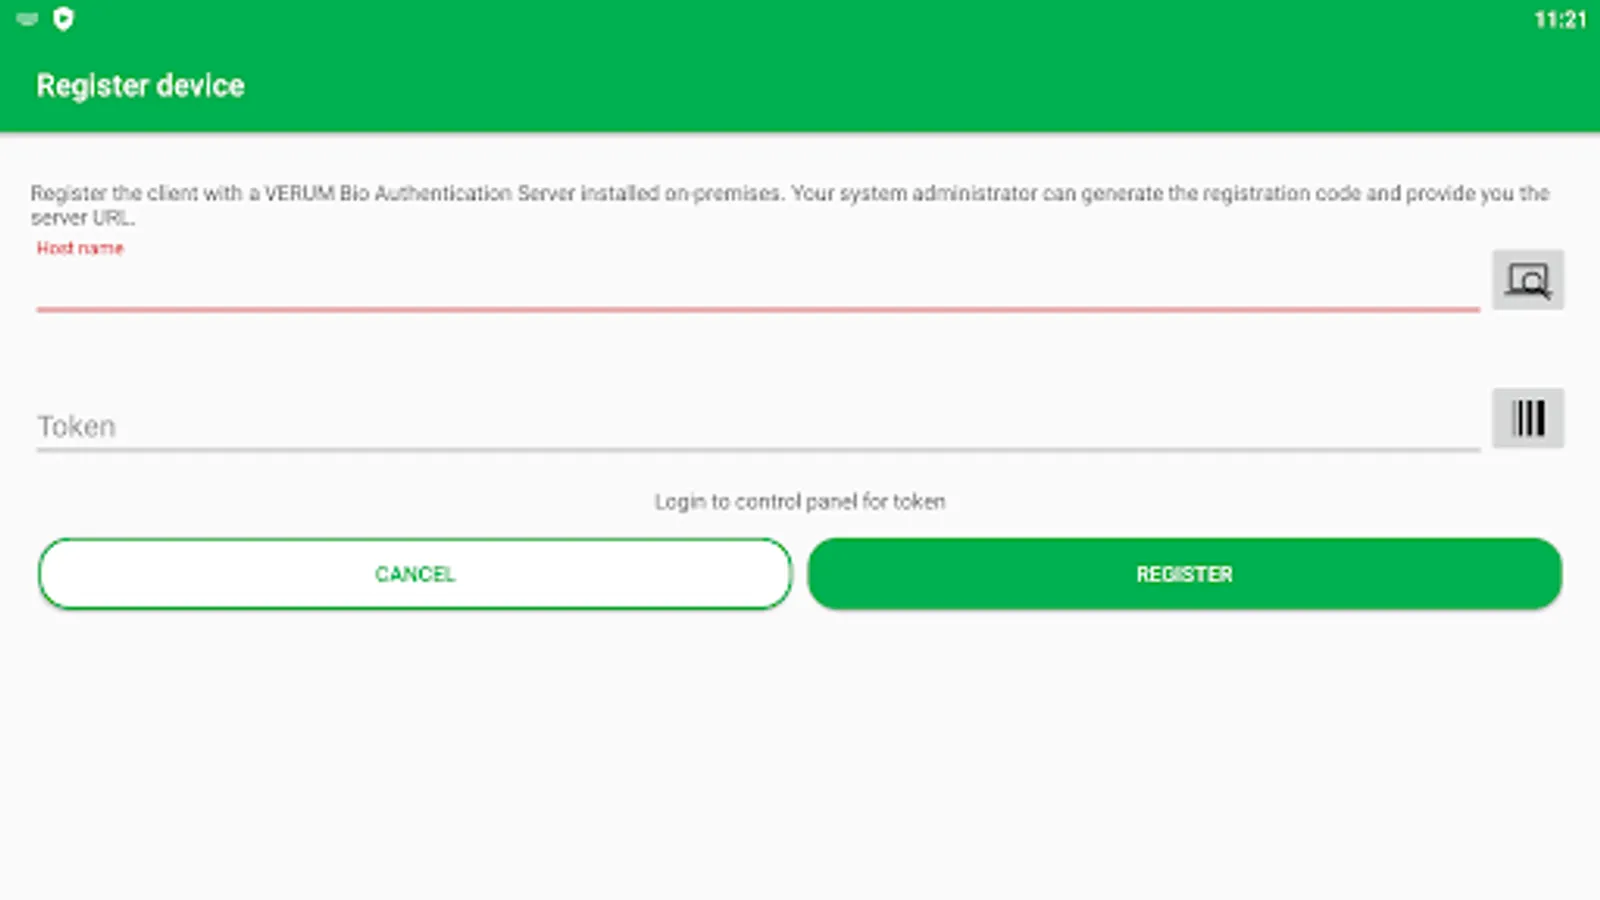Open 'Login to control panel for token' link
Image resolution: width=1600 pixels, height=900 pixels.
(800, 502)
